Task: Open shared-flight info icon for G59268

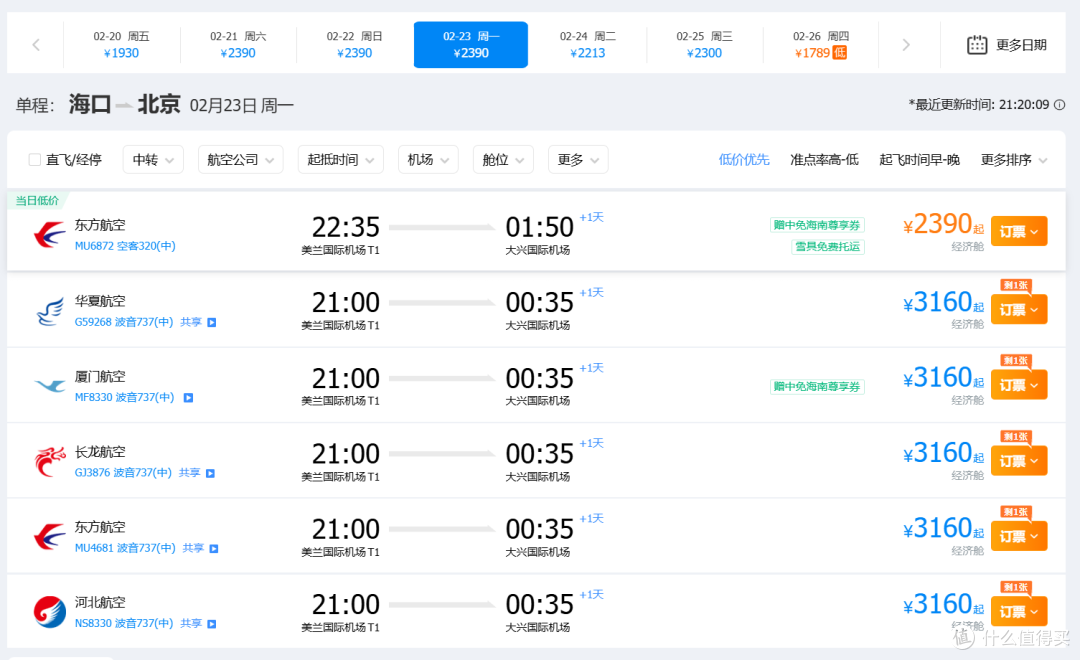Action: click(212, 322)
